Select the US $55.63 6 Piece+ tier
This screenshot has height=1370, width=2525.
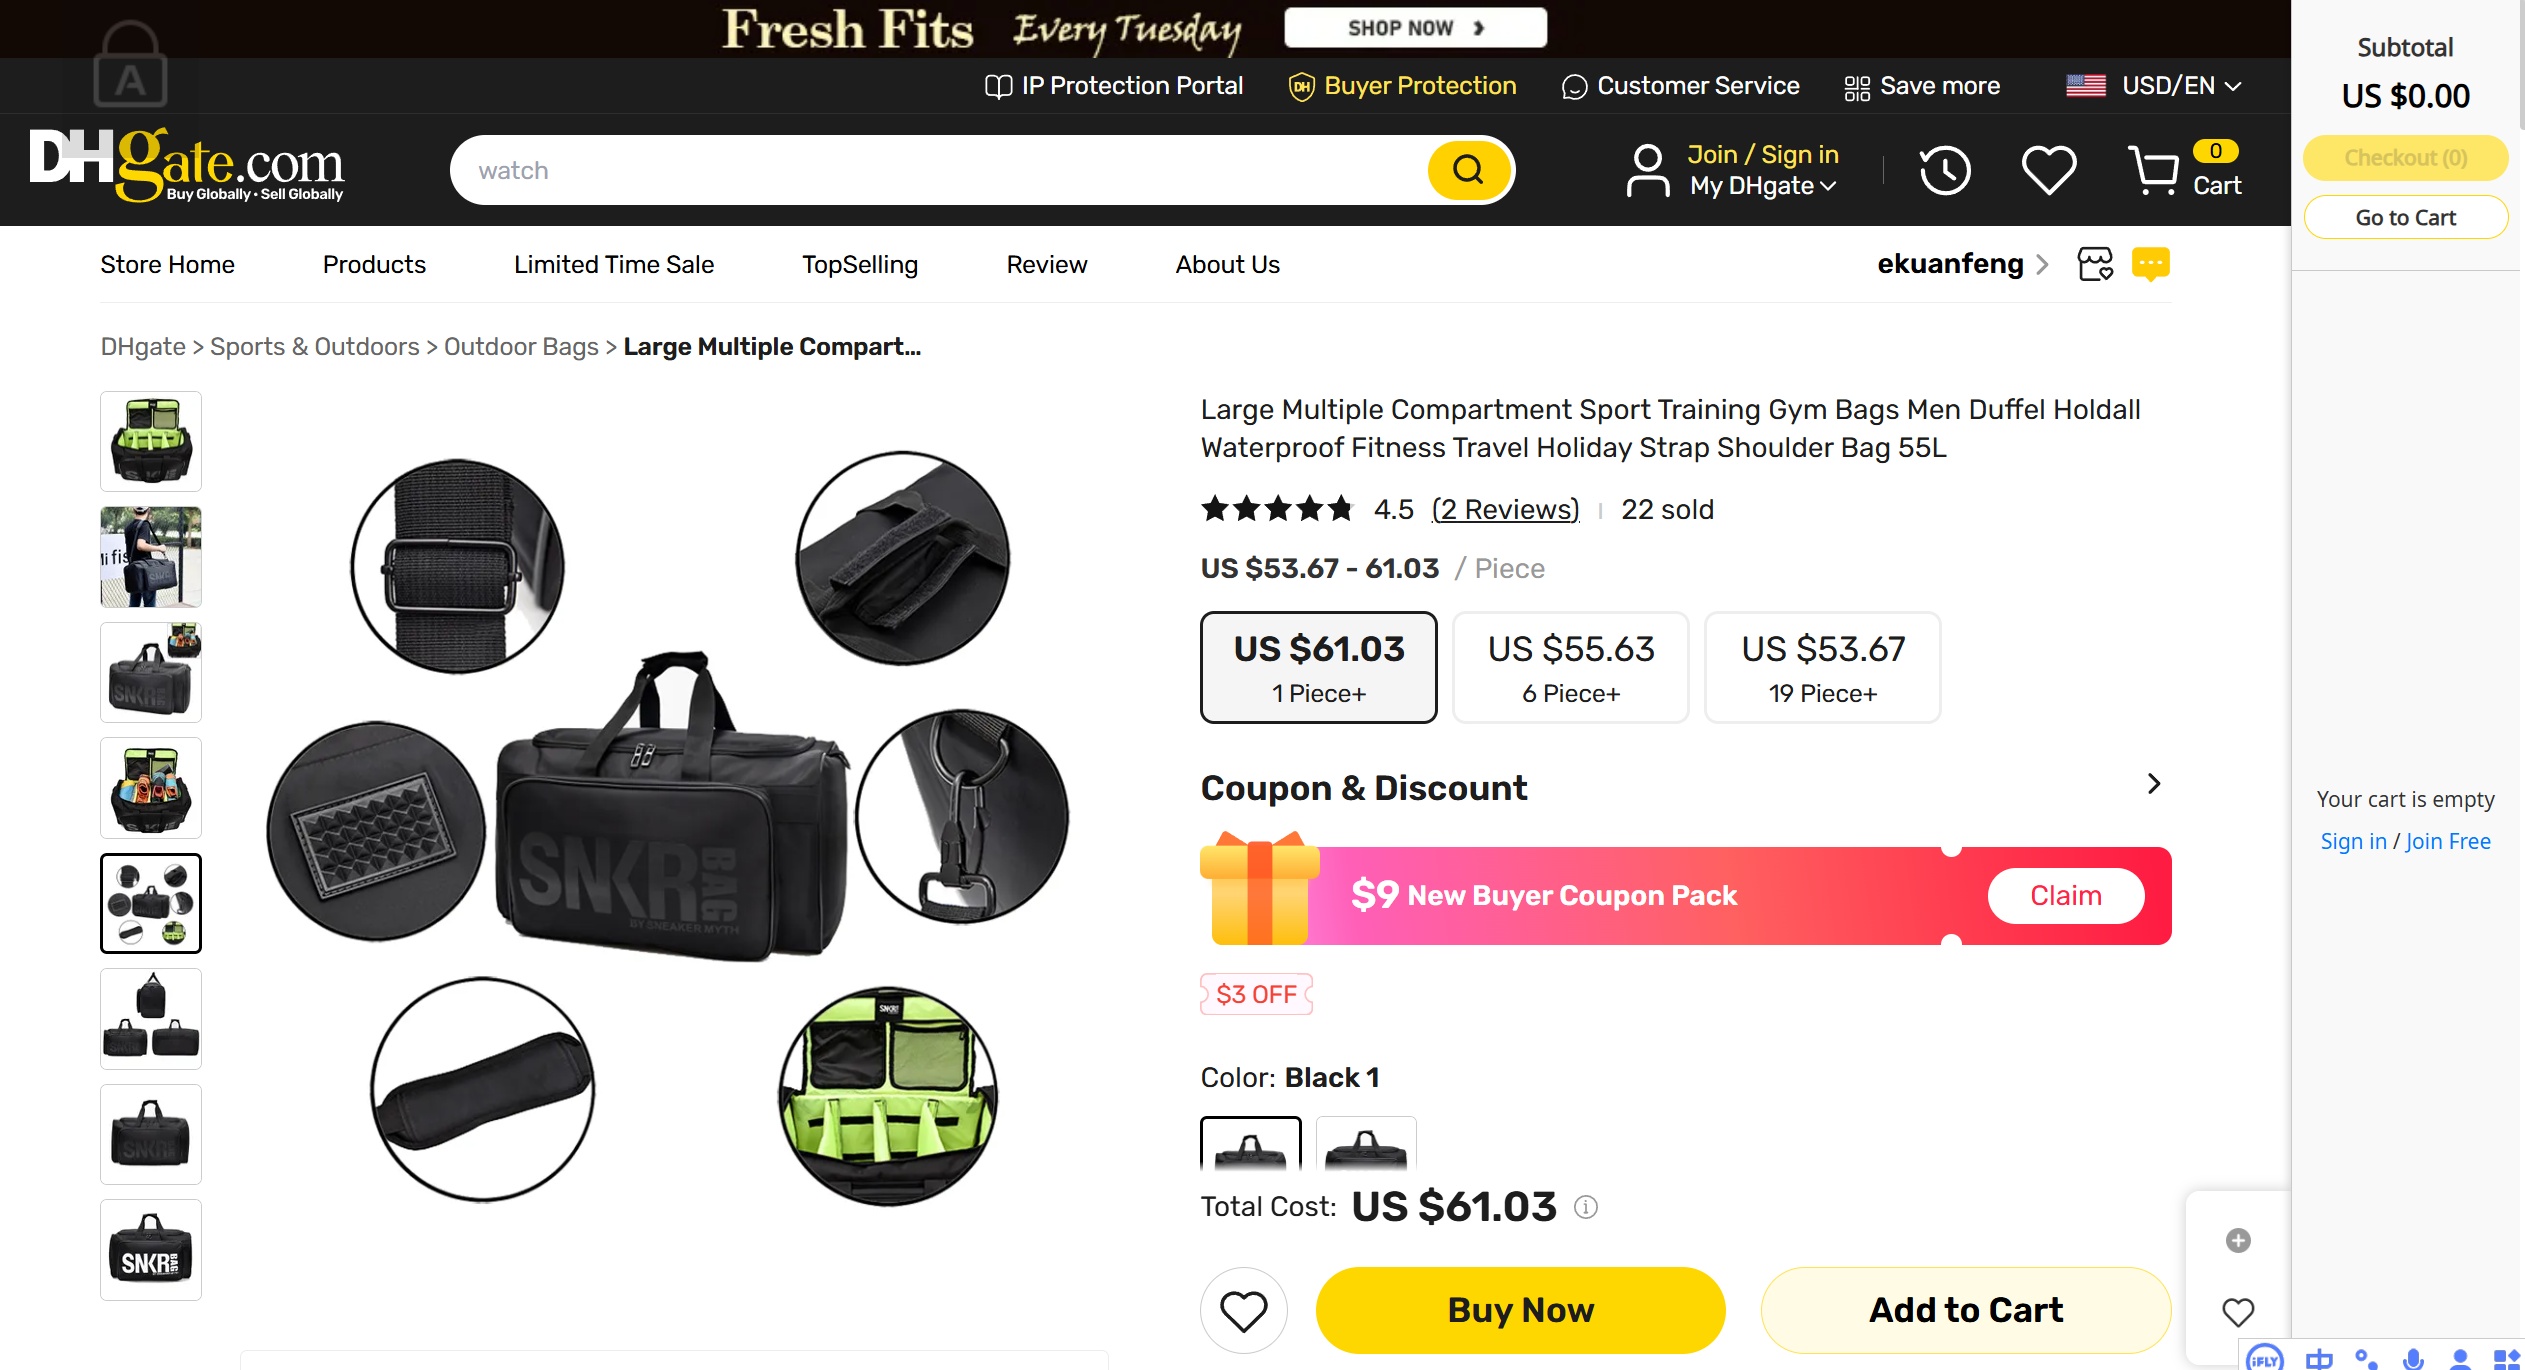coord(1570,667)
